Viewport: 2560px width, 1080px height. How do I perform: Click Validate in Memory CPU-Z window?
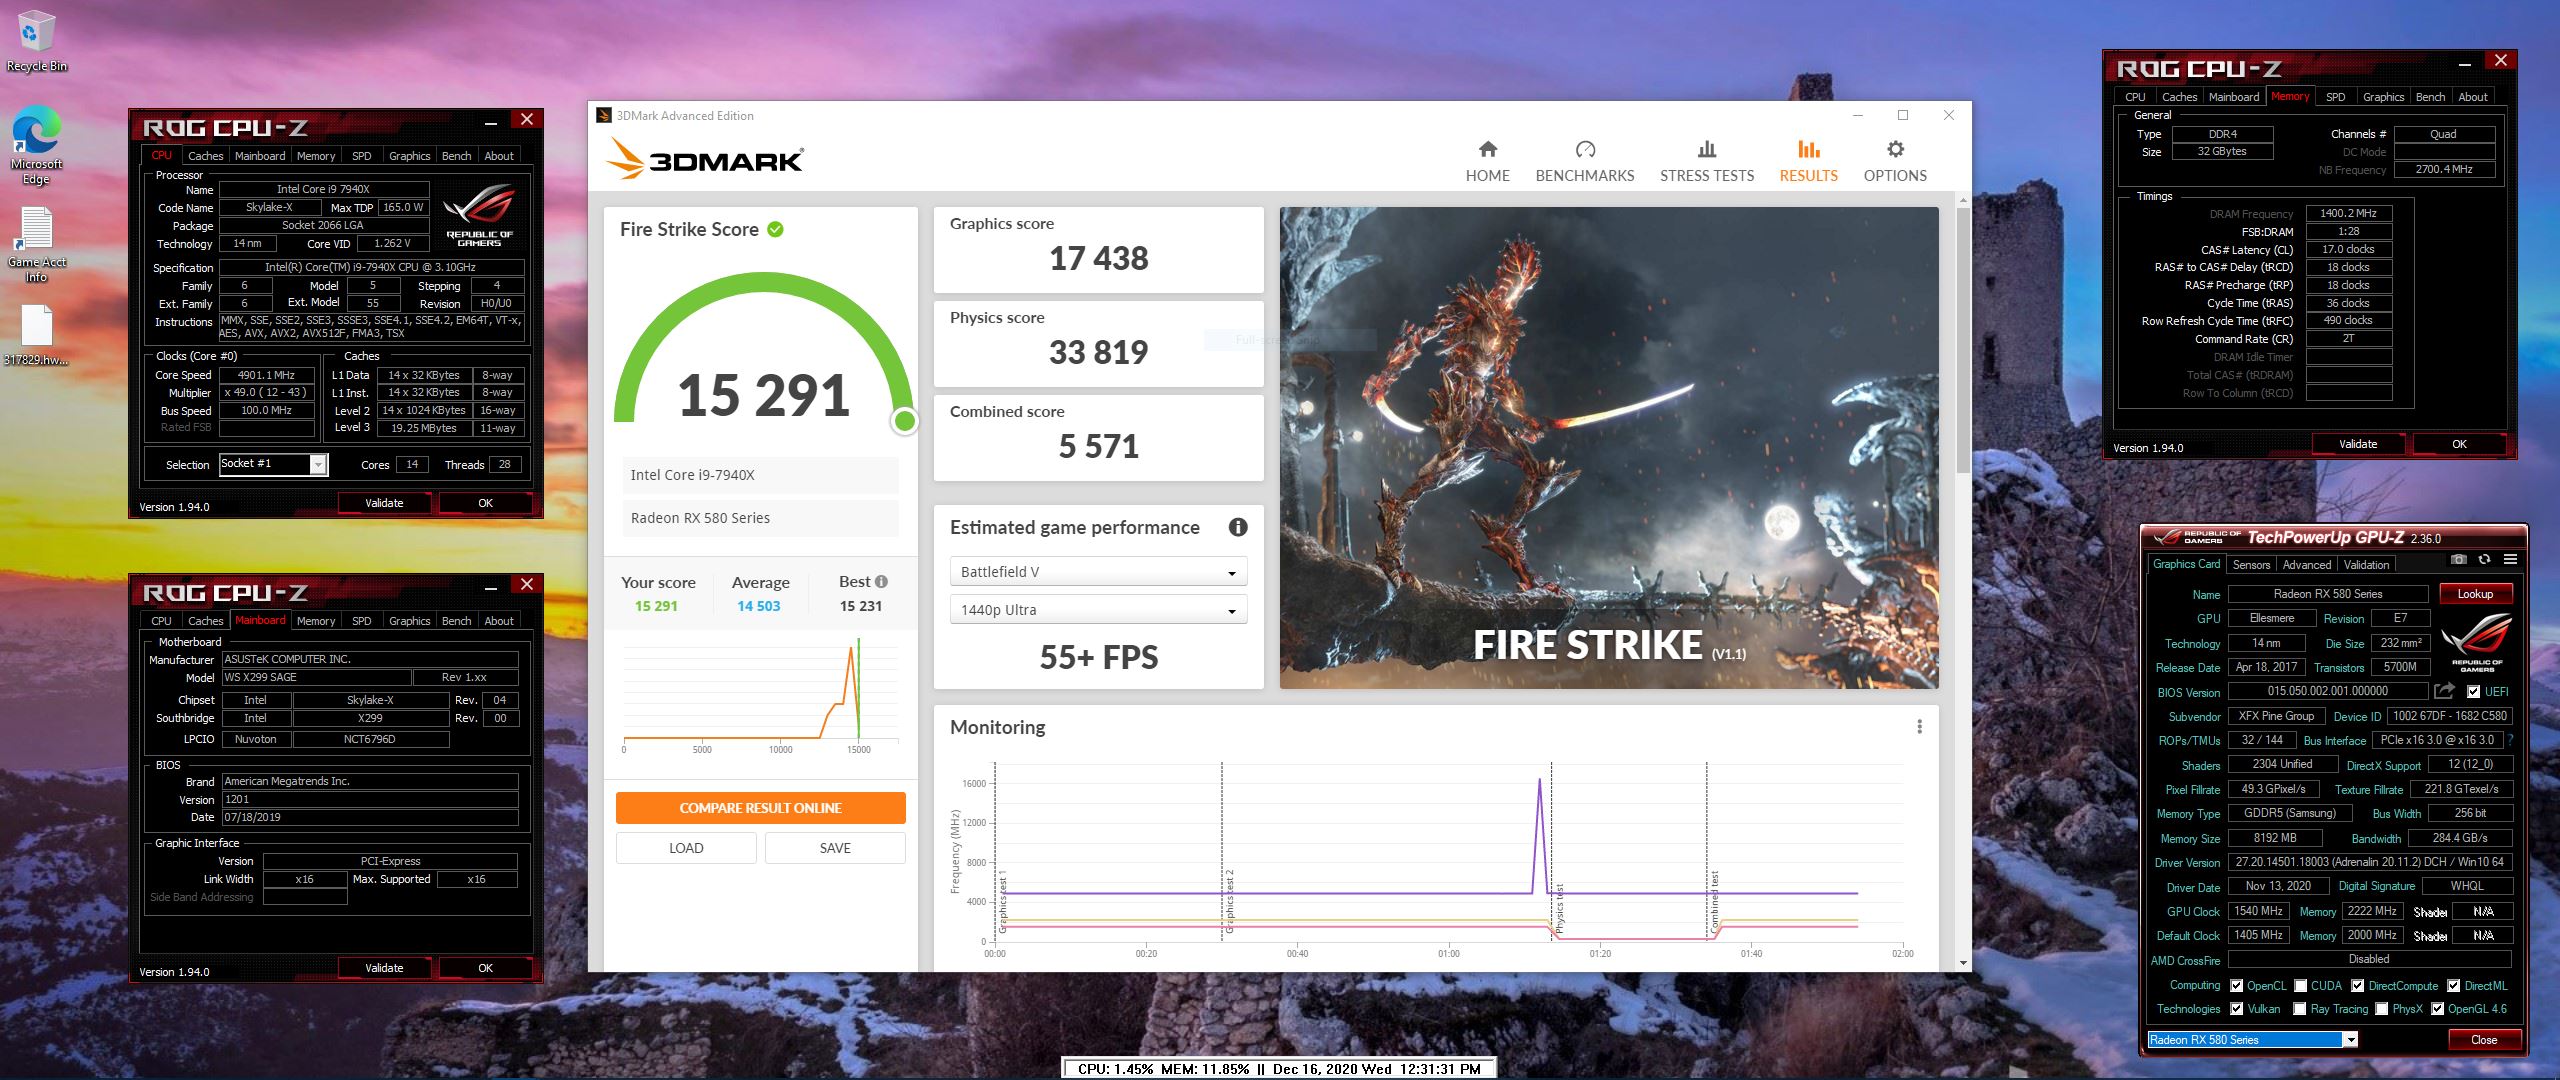pos(2358,444)
